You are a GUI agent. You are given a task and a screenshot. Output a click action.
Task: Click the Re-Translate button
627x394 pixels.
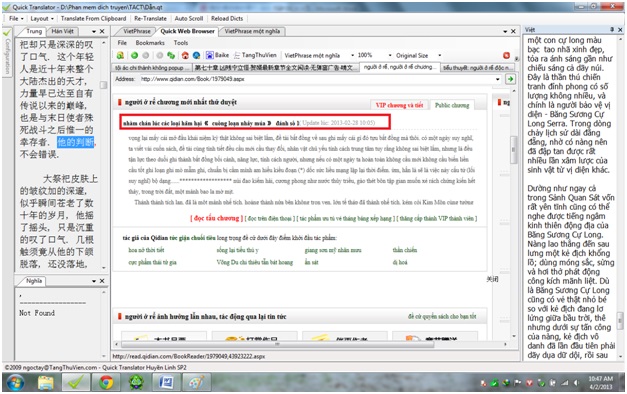coord(150,18)
